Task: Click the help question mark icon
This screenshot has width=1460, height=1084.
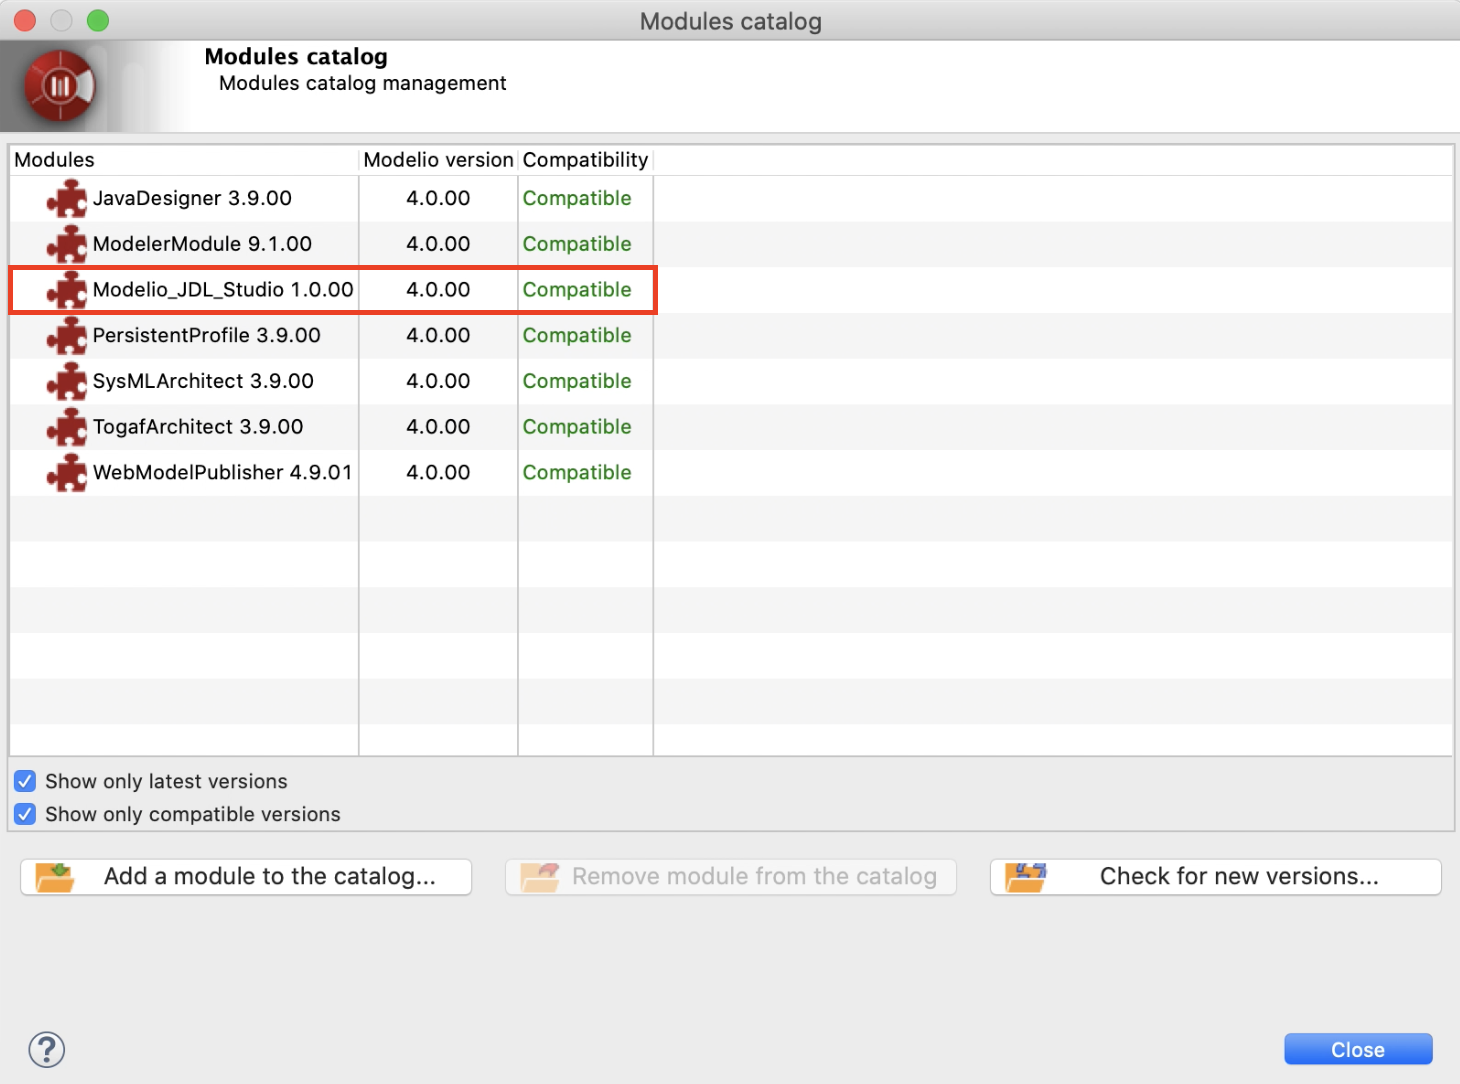Action: pyautogui.click(x=47, y=1050)
